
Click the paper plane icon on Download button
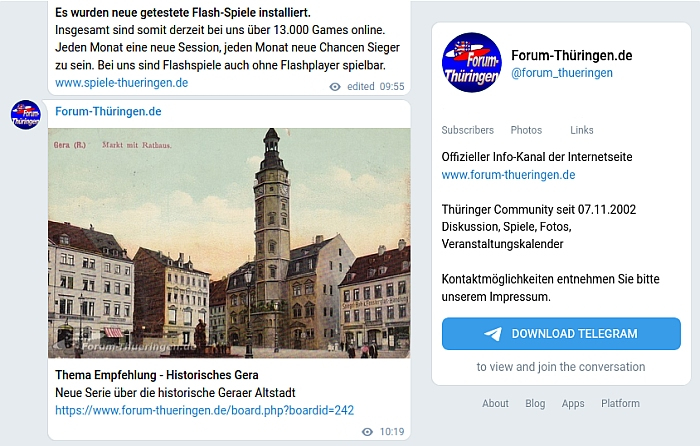[x=493, y=334]
